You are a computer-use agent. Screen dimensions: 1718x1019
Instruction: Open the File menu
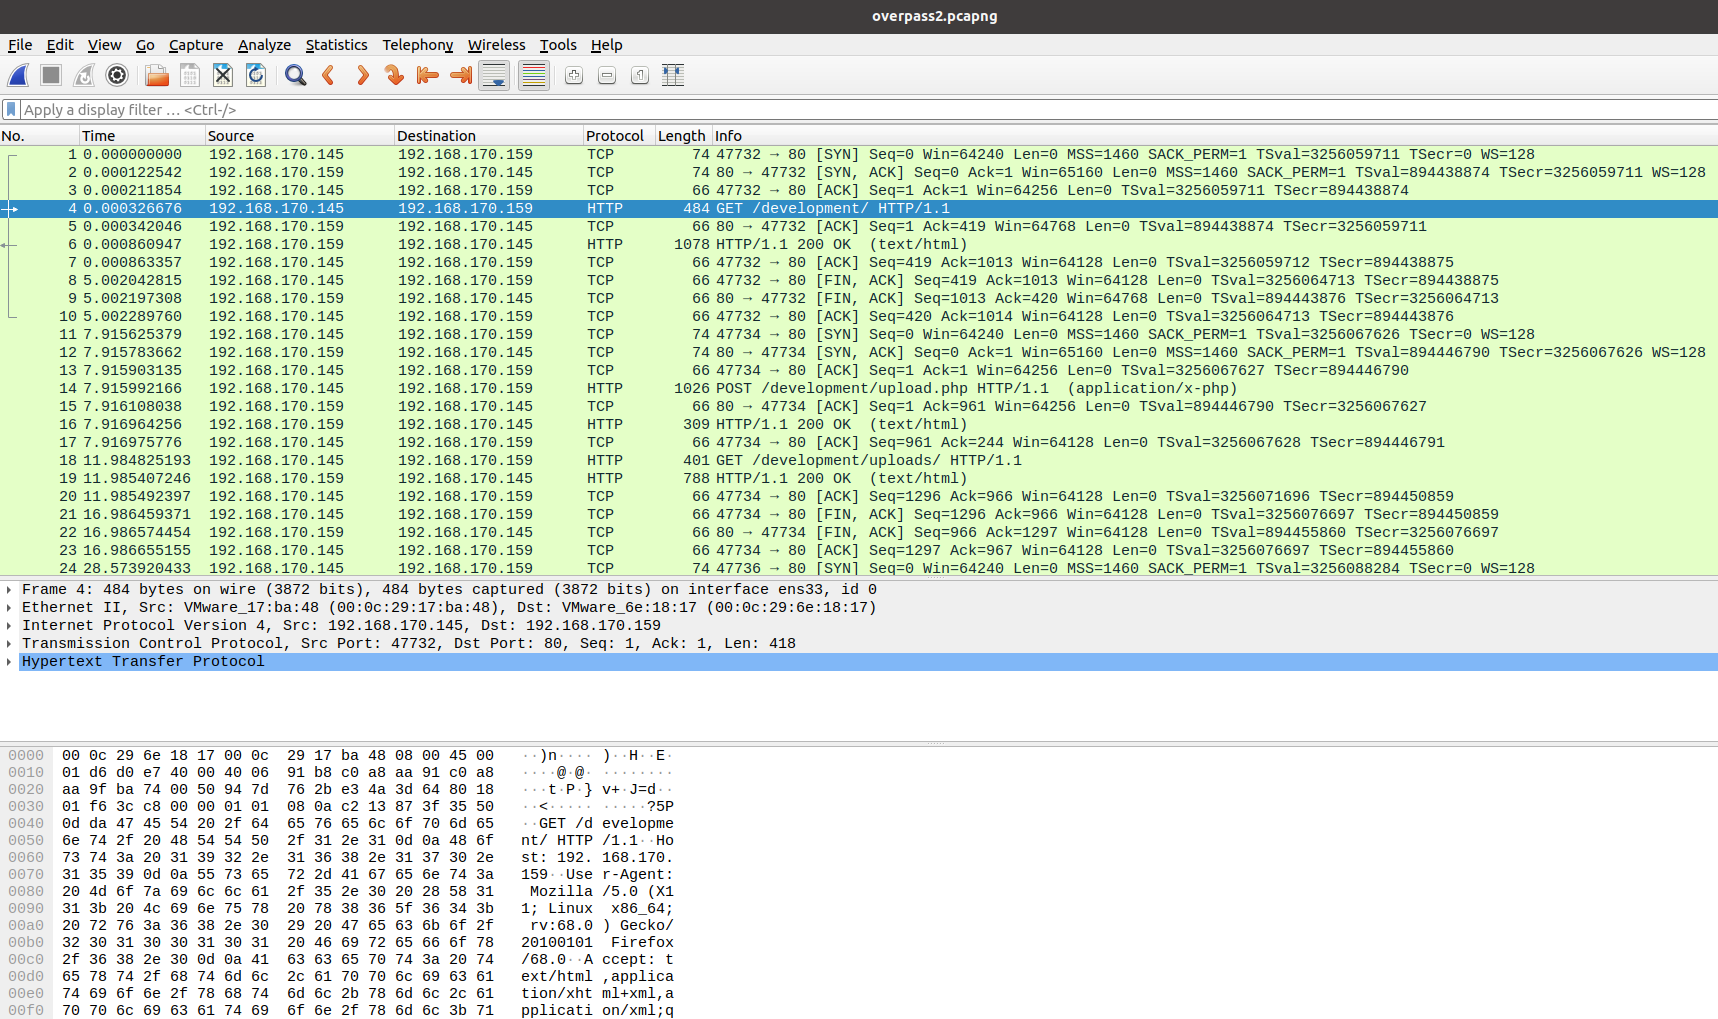(20, 45)
